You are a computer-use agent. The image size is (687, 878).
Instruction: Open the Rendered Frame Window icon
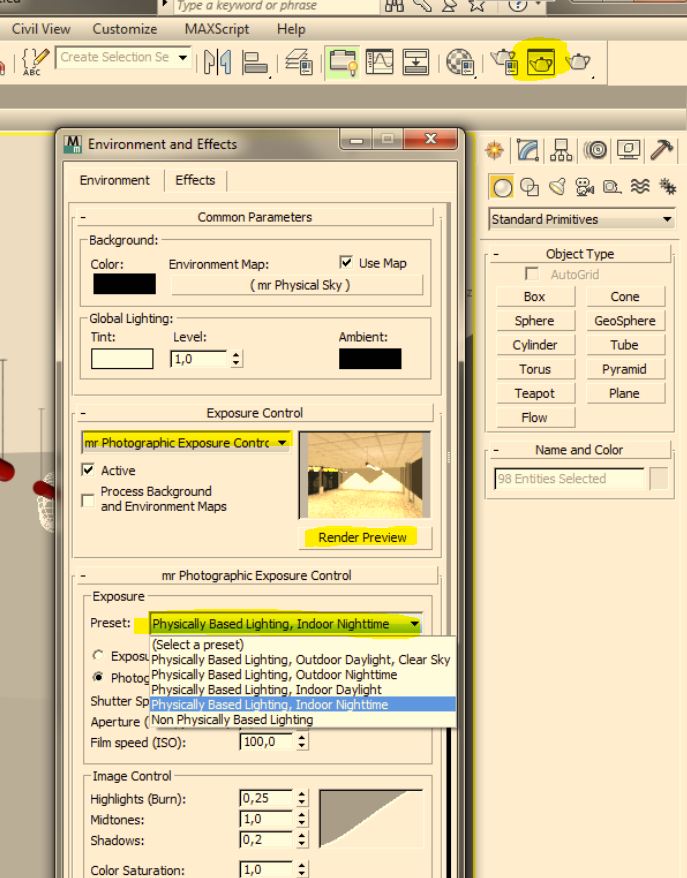[541, 62]
